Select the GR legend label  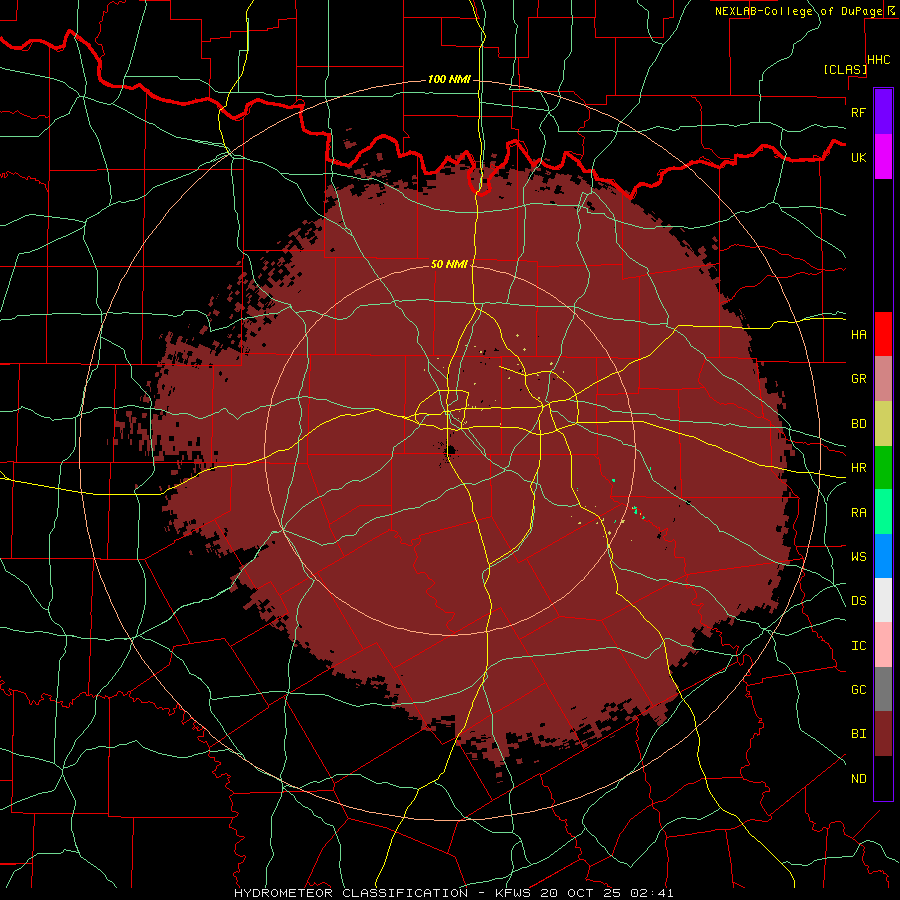tap(858, 379)
